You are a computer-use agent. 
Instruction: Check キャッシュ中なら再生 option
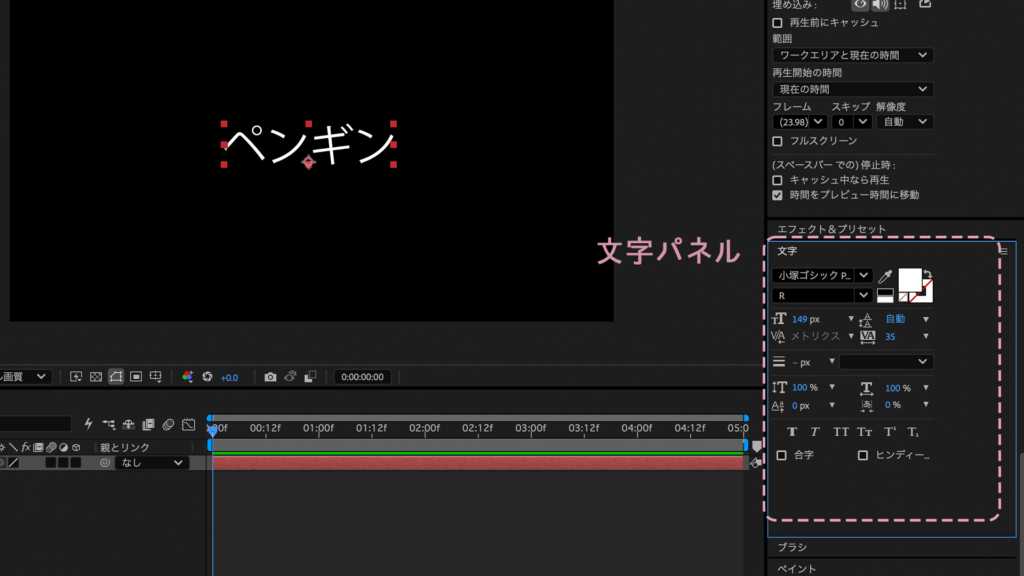coord(777,180)
